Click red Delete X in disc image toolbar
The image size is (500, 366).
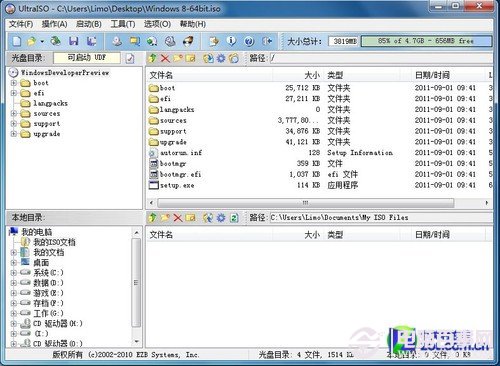[165, 59]
